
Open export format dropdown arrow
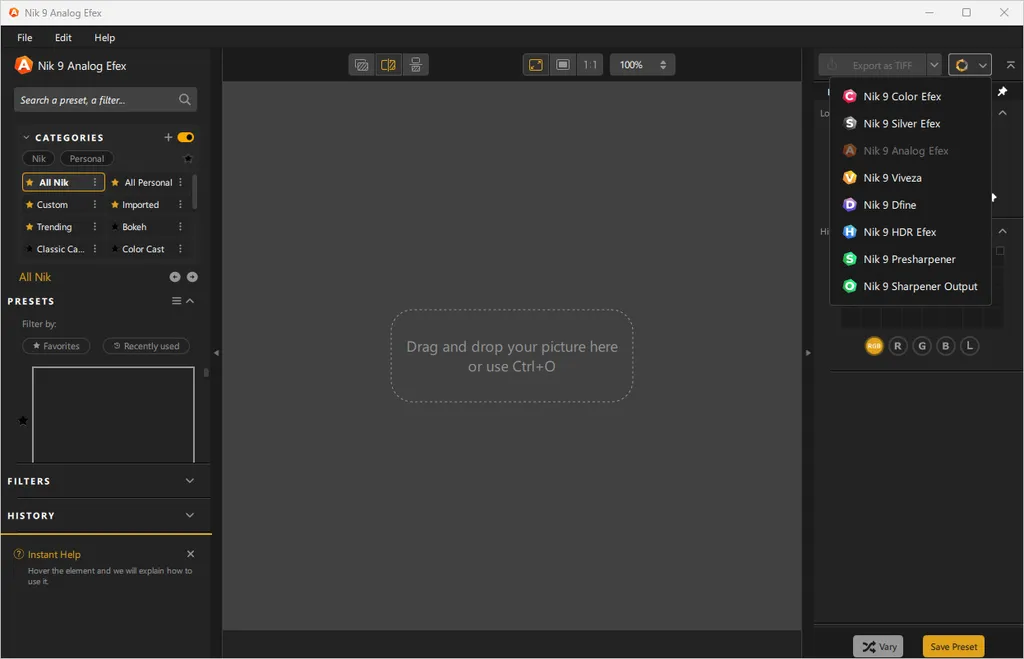coord(934,65)
